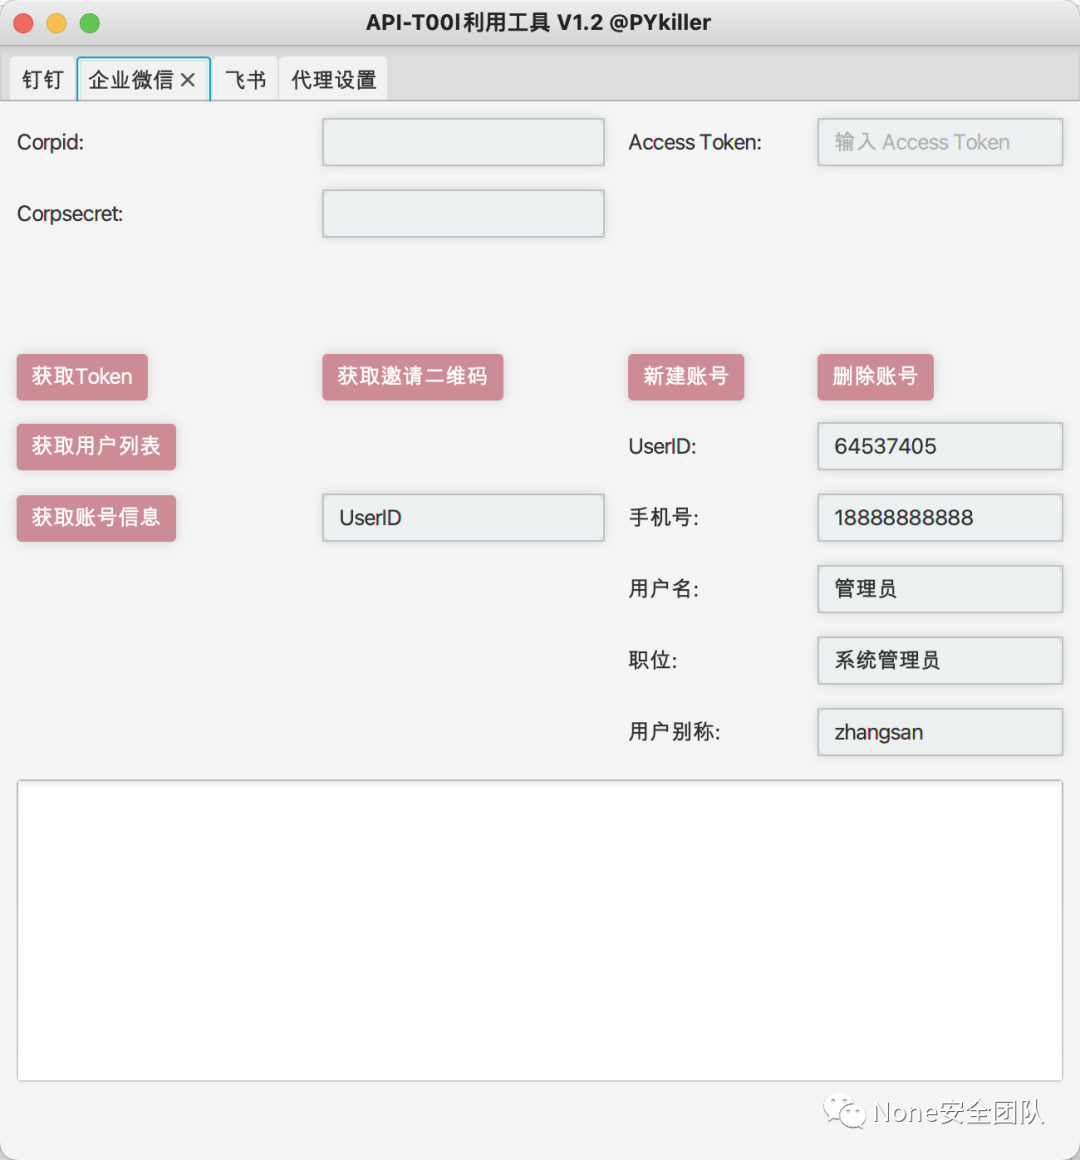Click the Access Token: label text

[695, 142]
